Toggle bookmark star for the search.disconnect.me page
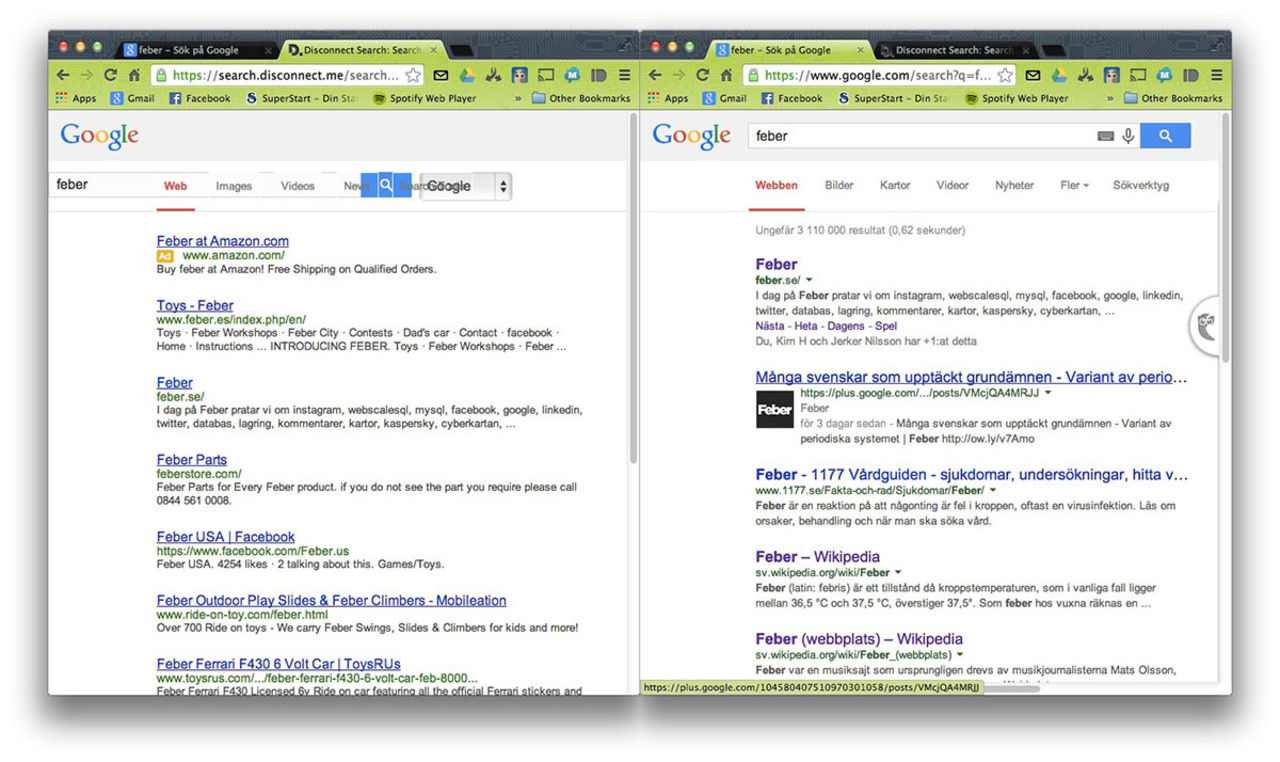This screenshot has height=762, width=1280. point(413,75)
